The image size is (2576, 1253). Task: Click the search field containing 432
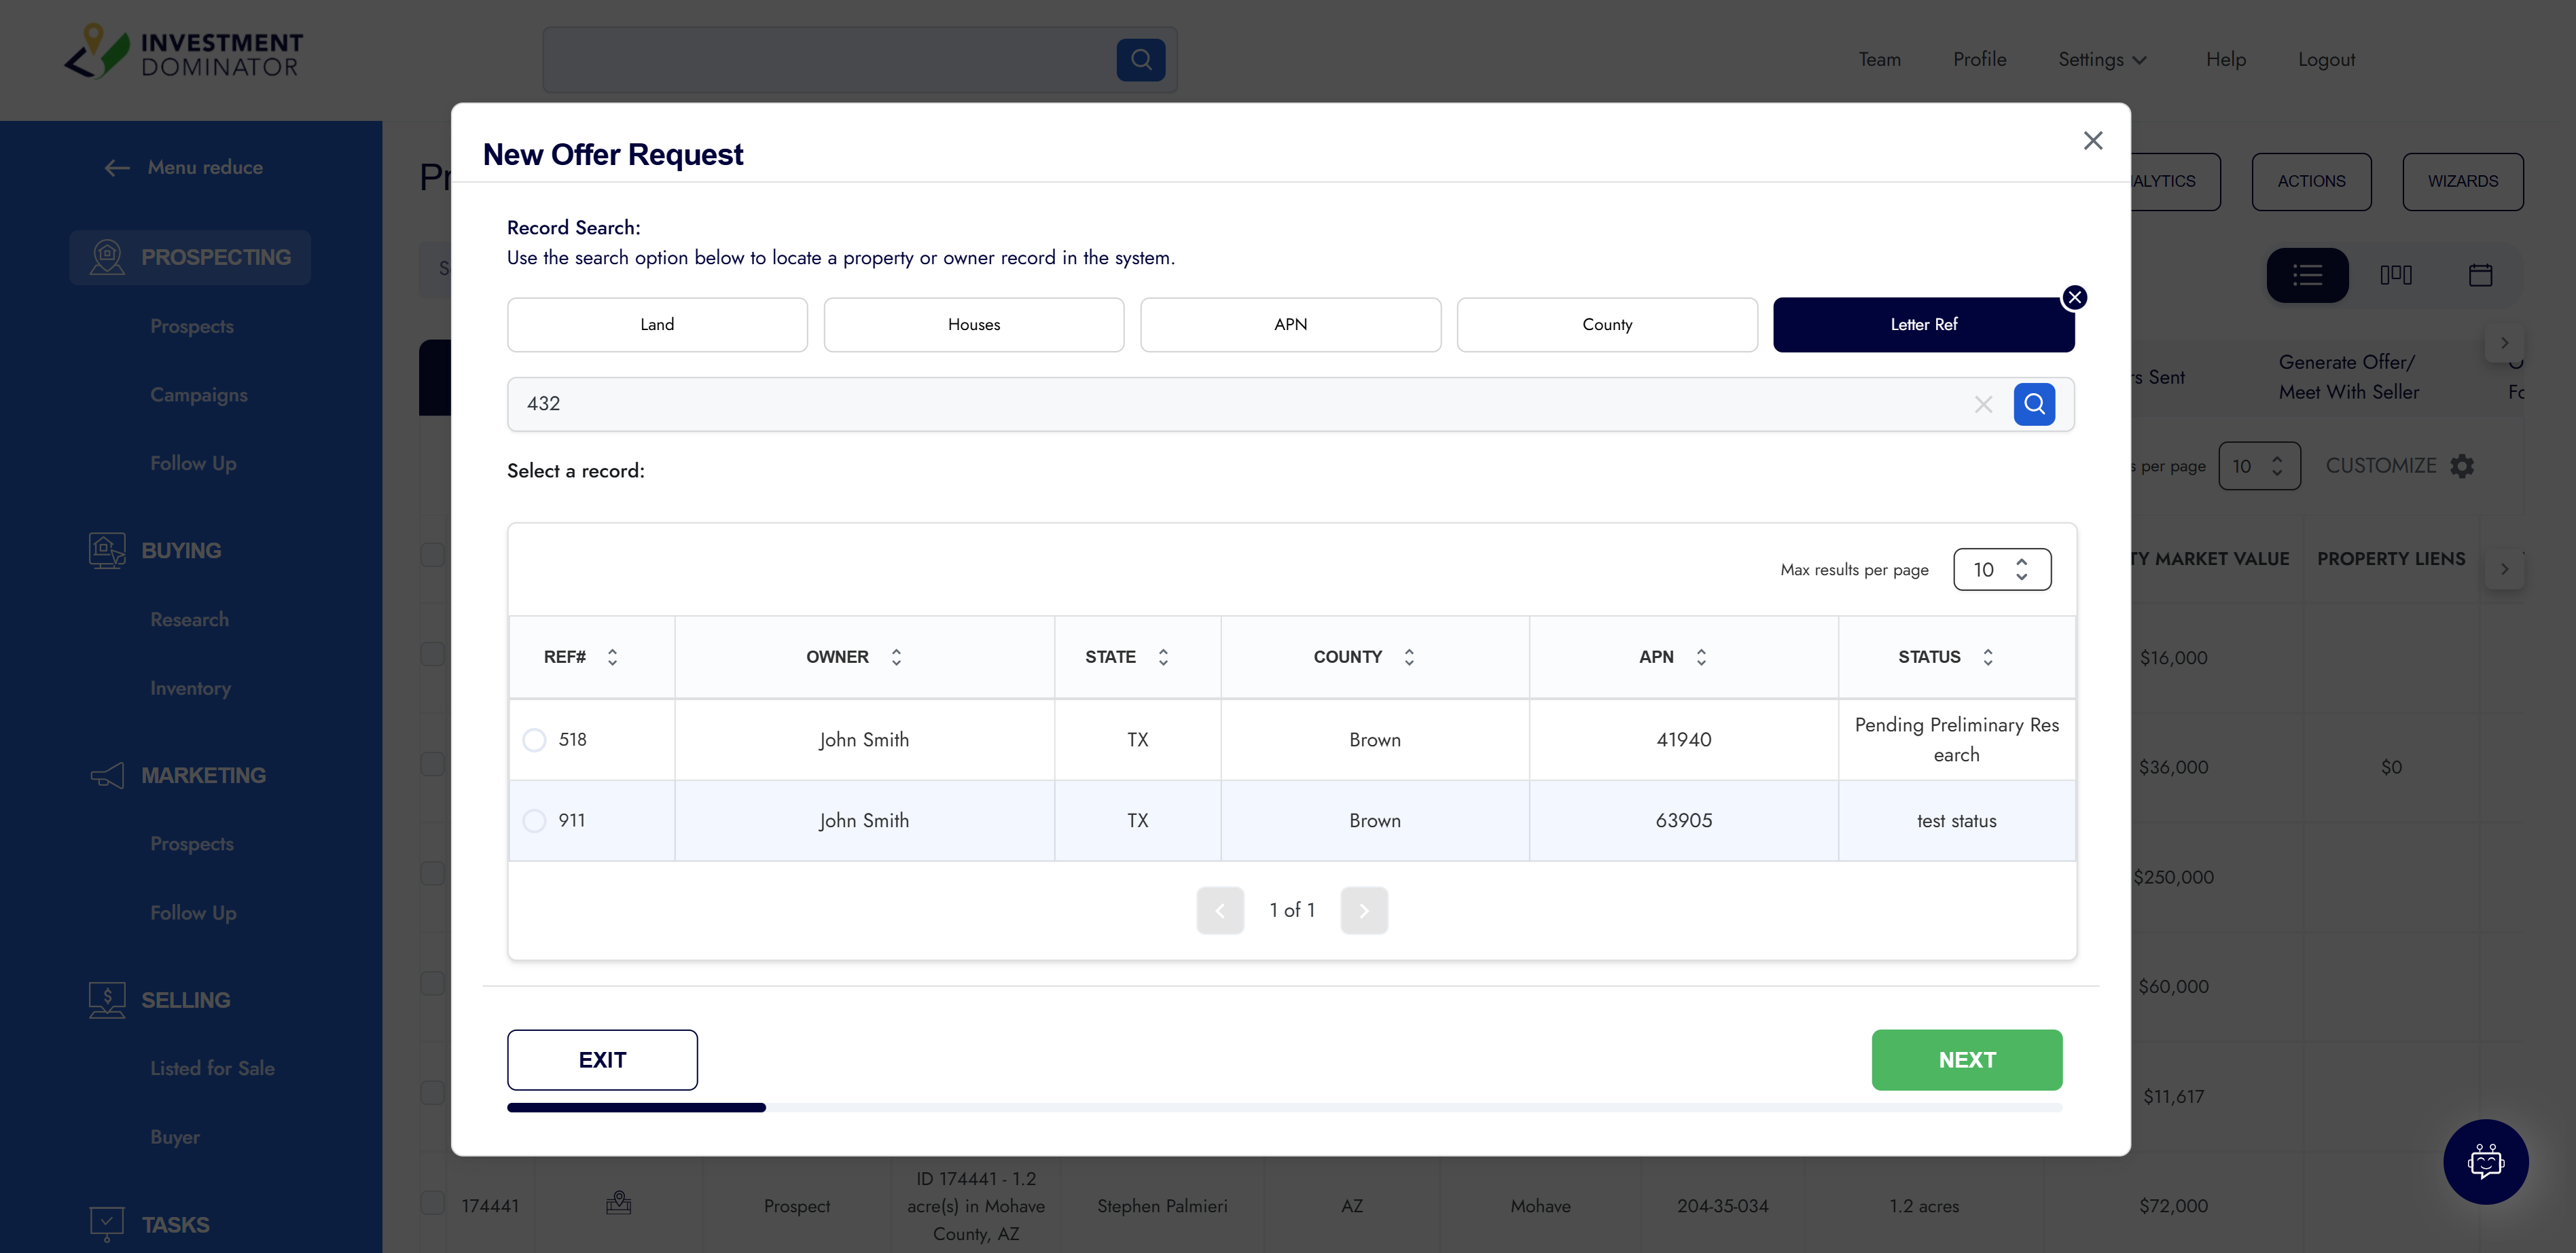(1200, 404)
